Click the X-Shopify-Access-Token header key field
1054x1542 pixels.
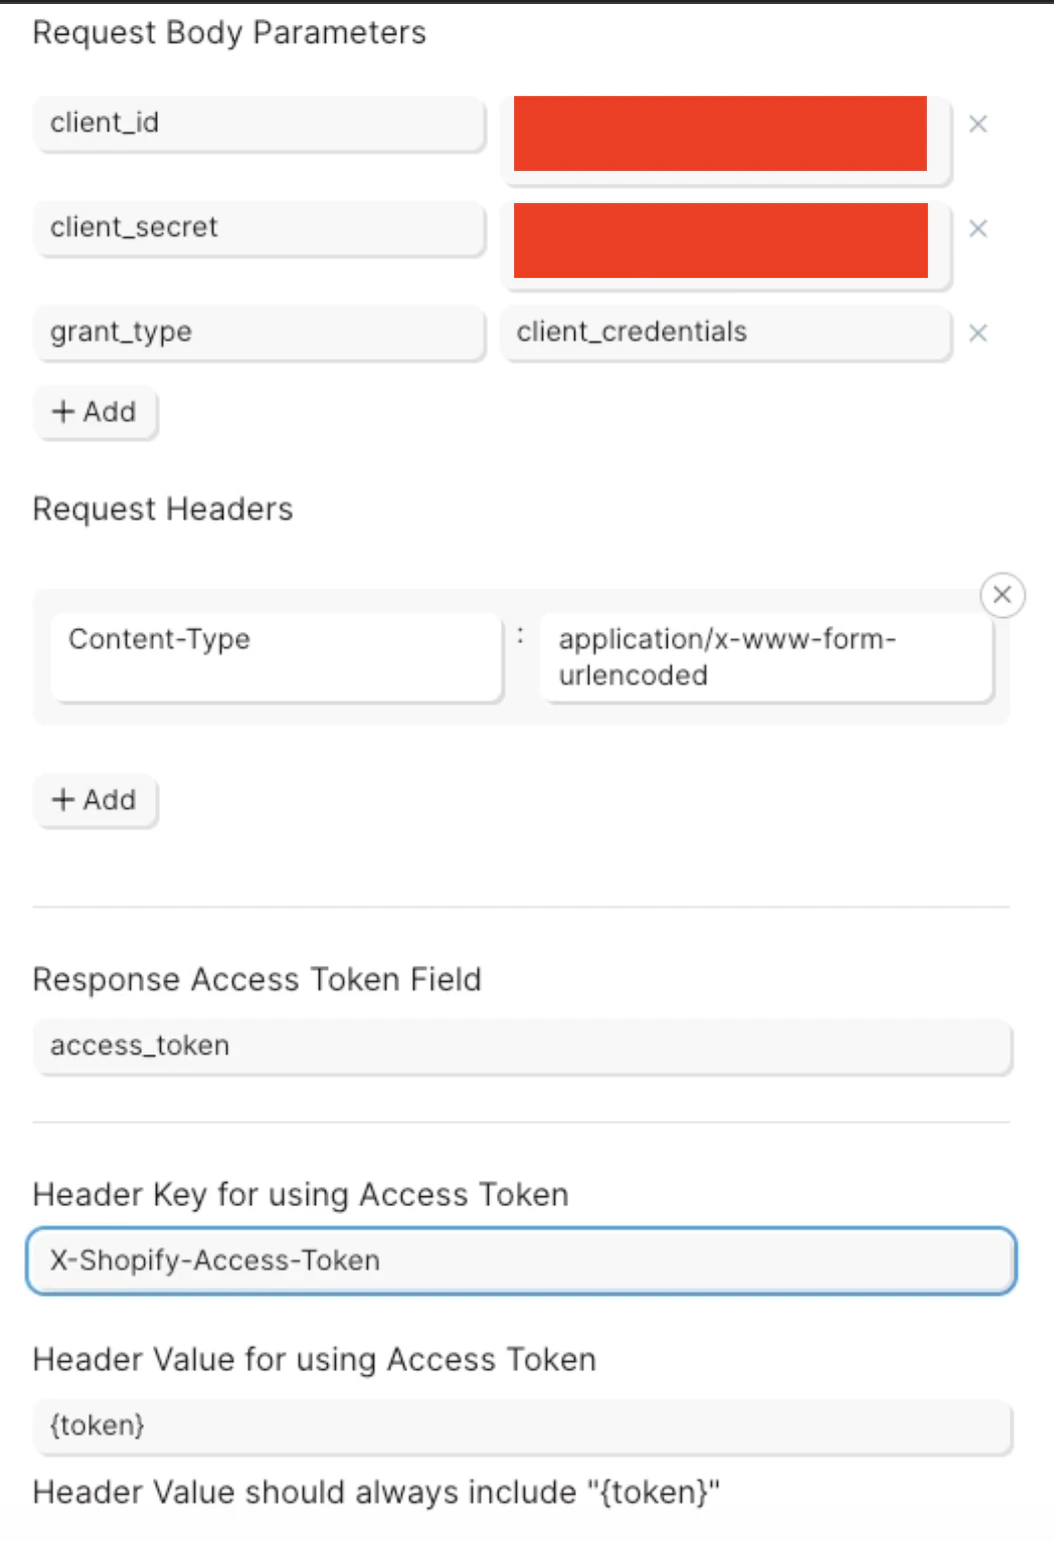pyautogui.click(x=520, y=1261)
